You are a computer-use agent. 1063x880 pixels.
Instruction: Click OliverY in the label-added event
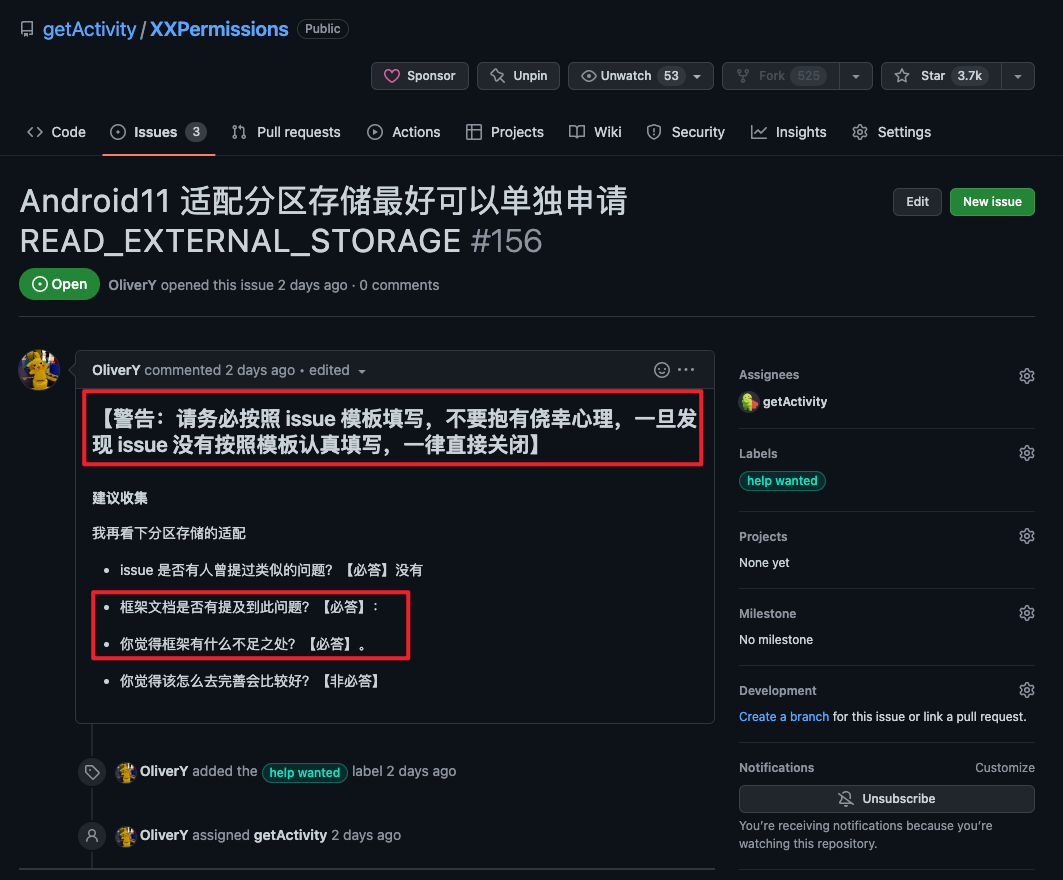click(163, 771)
